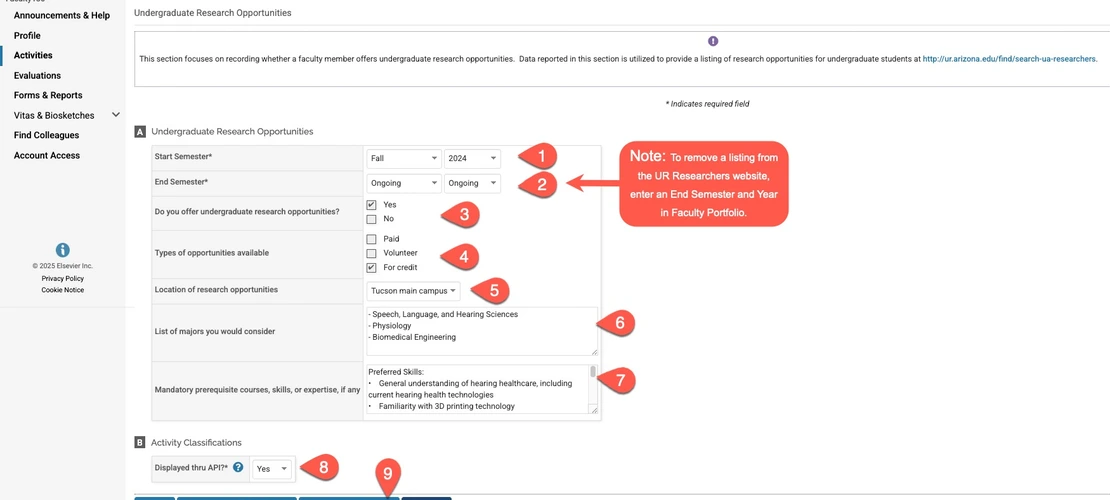Click the blue info icon in the sidebar
The height and width of the screenshot is (500, 1110).
coord(62,250)
